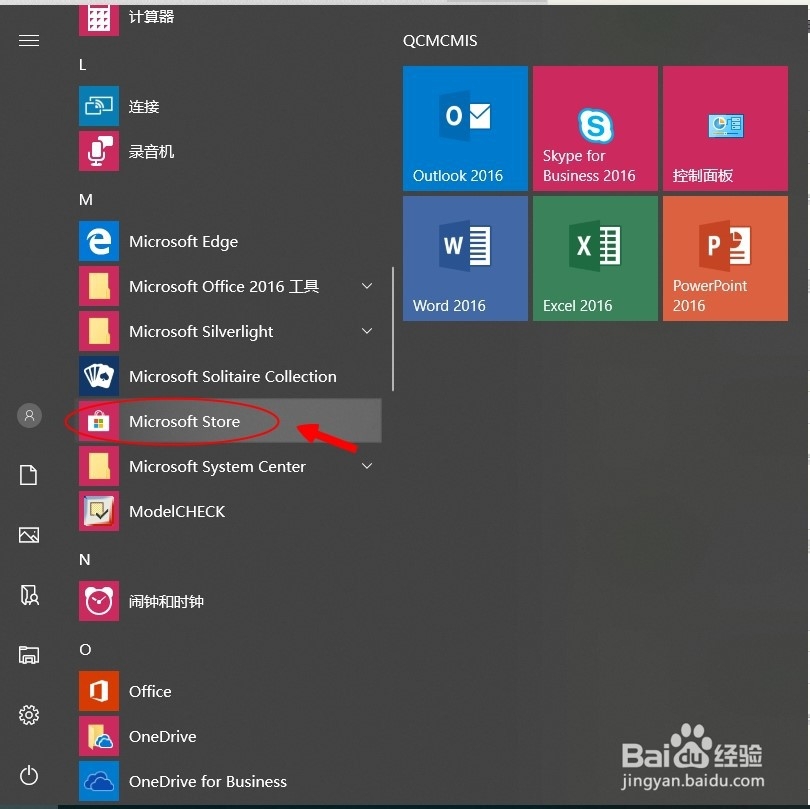810x809 pixels.
Task: Open the Connect (连接) app icon
Action: click(x=99, y=106)
